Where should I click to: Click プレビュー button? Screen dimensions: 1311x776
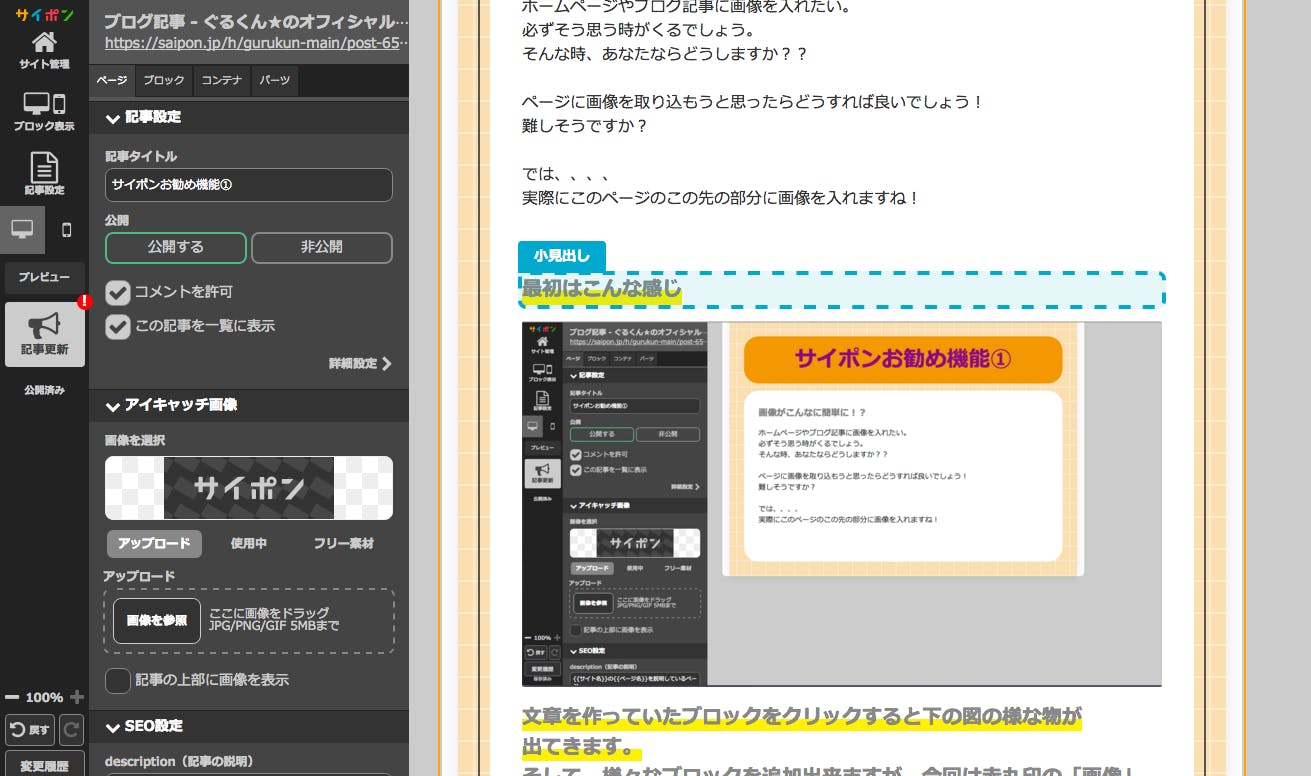[44, 277]
